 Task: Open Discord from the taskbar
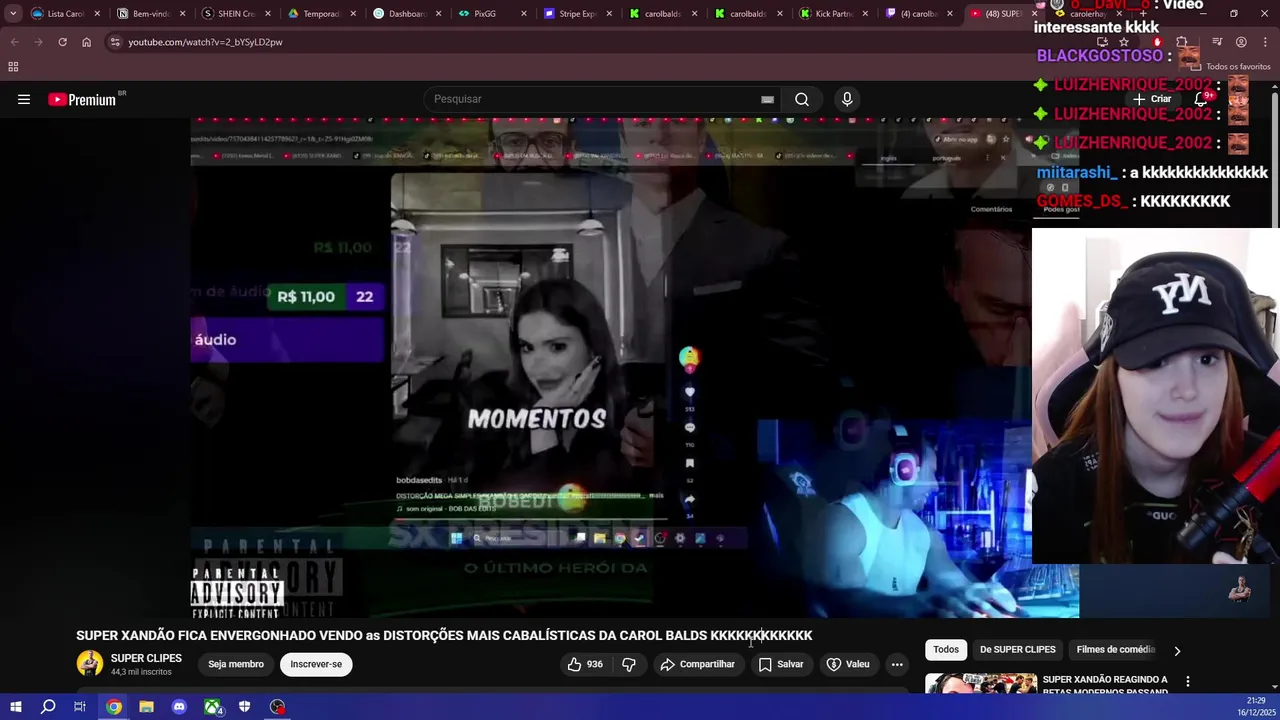coord(179,707)
